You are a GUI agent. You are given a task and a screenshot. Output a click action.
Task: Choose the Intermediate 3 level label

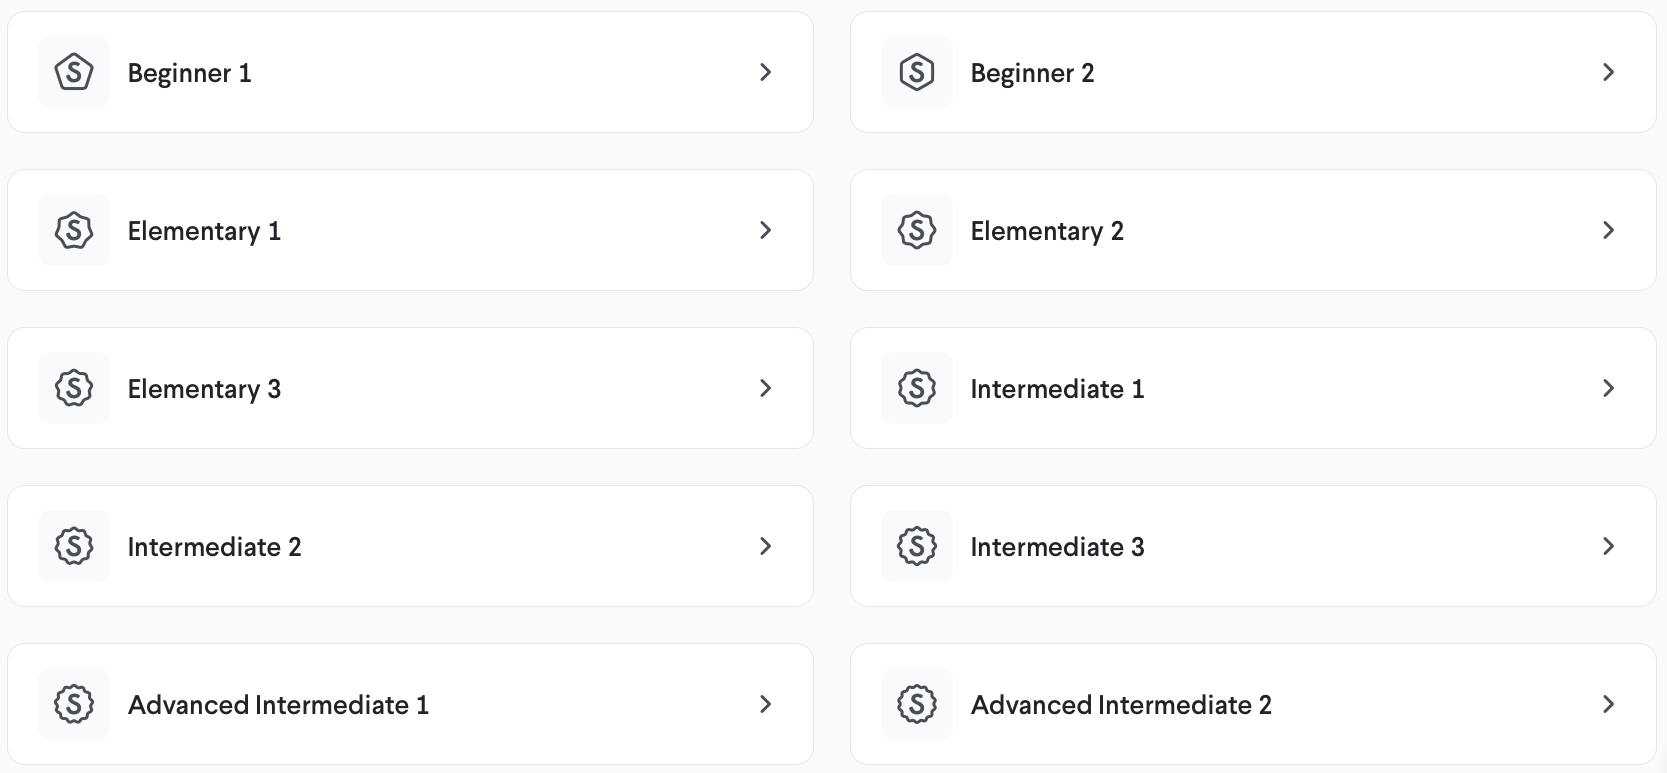[x=1057, y=547]
